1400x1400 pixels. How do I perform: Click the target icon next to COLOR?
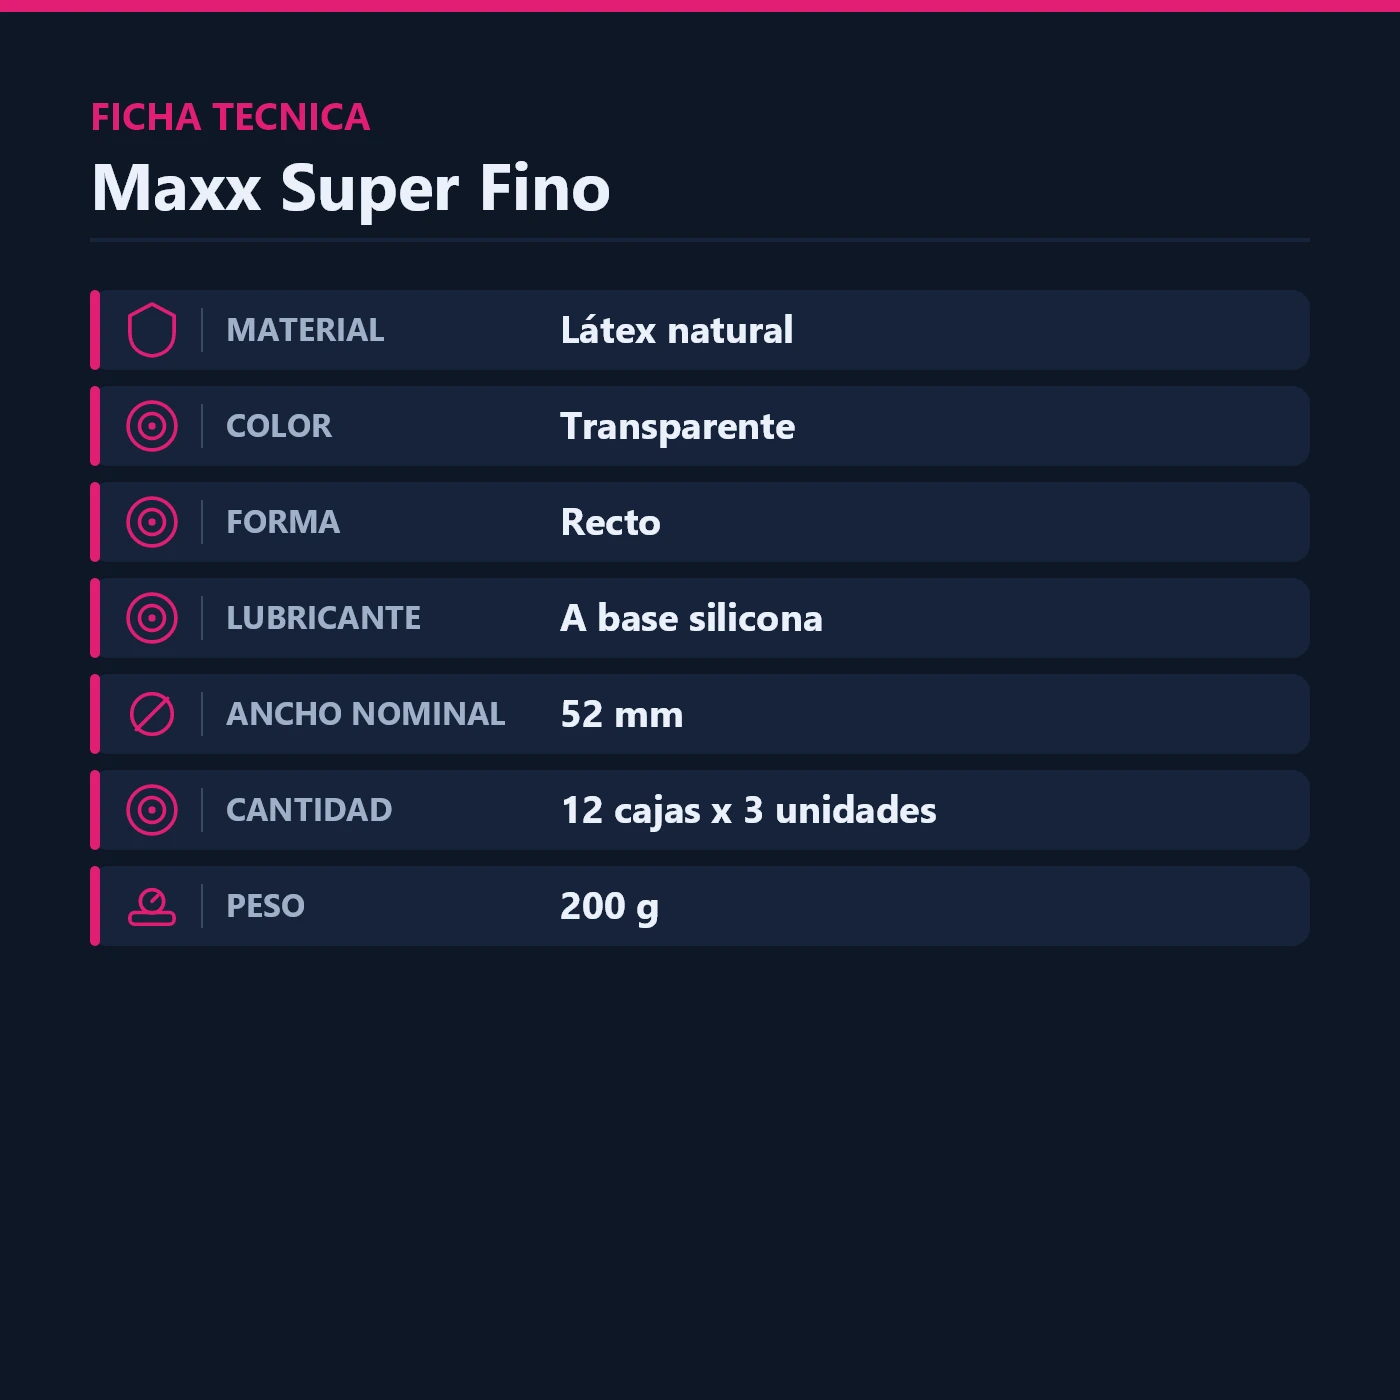152,426
